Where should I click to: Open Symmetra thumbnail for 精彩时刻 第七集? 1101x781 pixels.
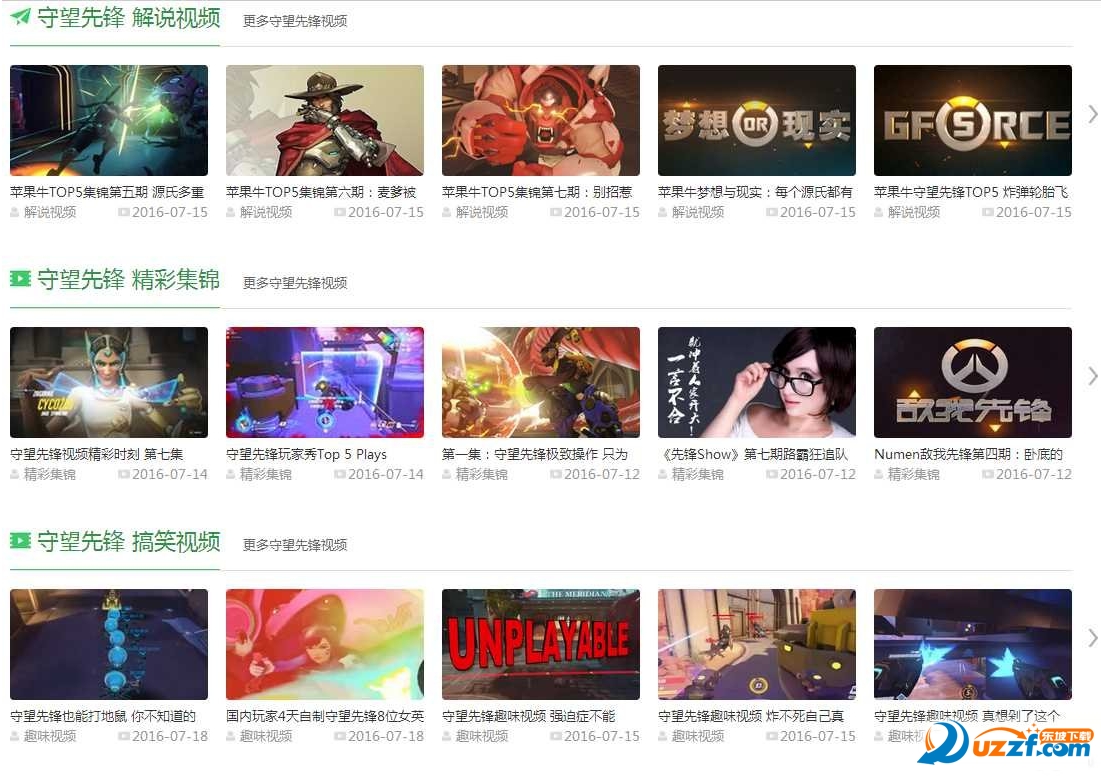(x=109, y=382)
